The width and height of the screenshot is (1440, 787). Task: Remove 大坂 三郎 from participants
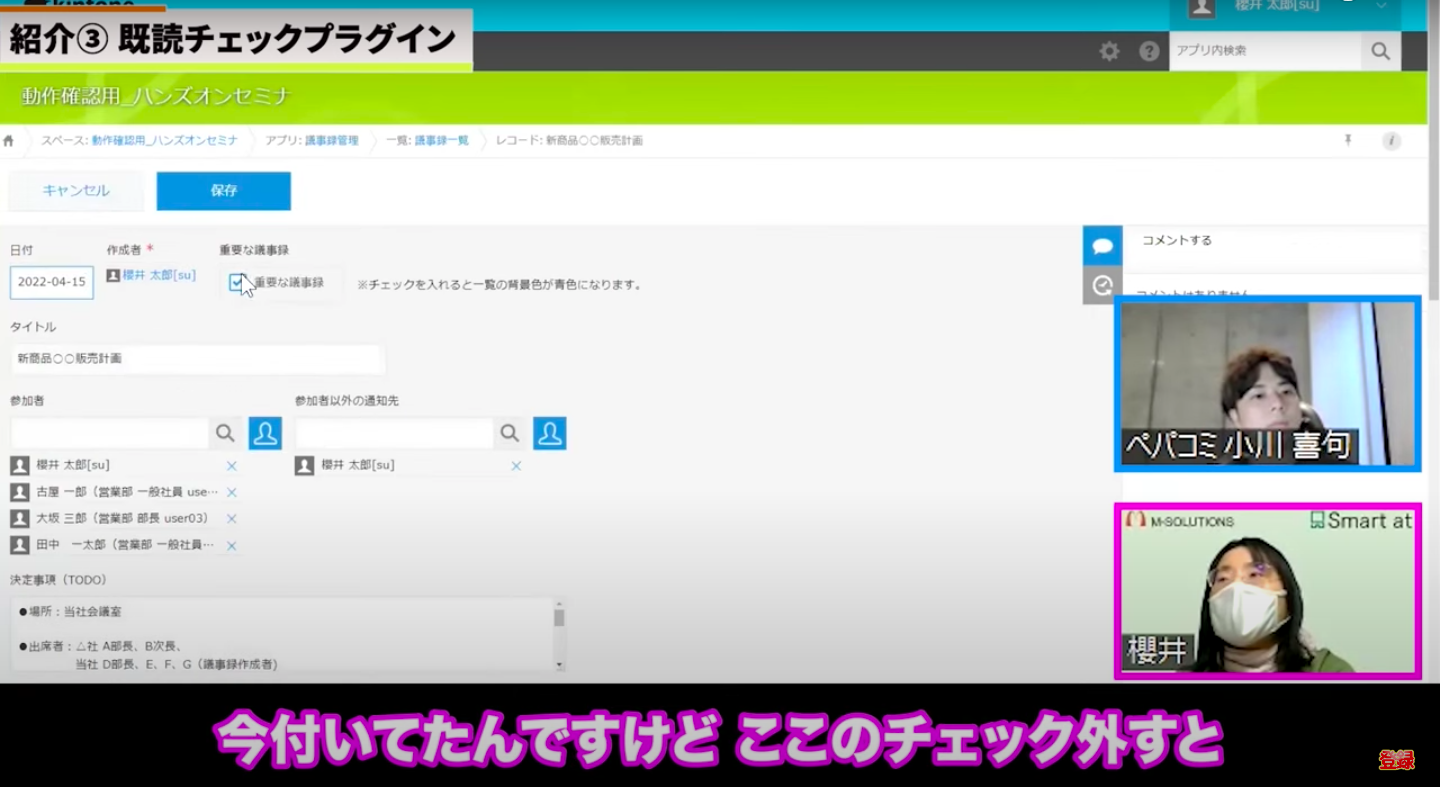(231, 519)
